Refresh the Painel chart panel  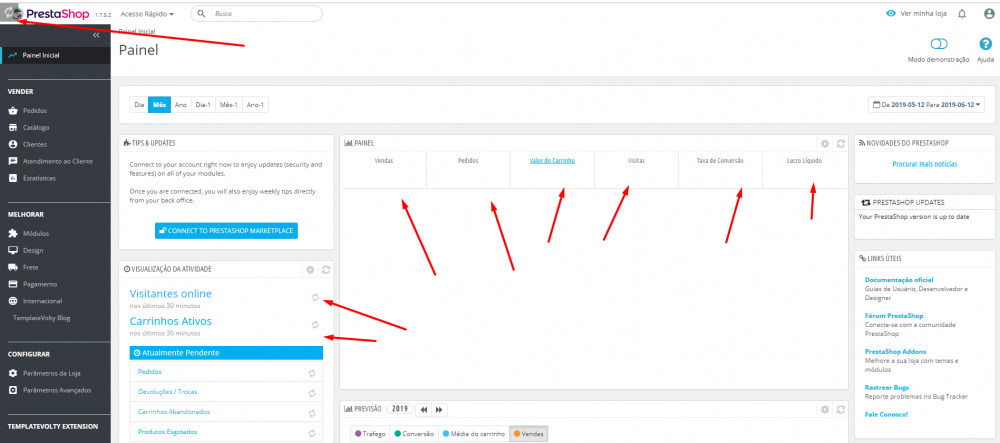click(841, 144)
